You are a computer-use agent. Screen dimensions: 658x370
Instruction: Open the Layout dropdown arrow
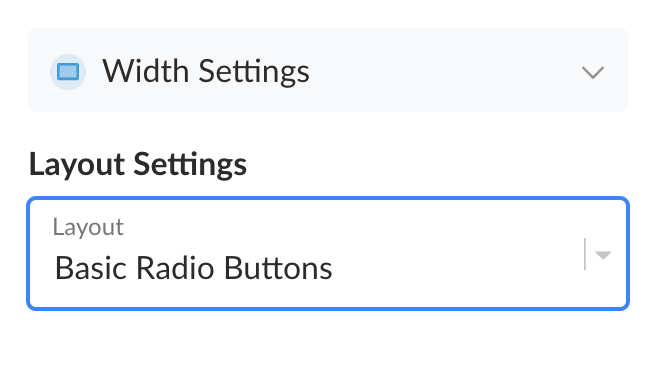click(603, 255)
